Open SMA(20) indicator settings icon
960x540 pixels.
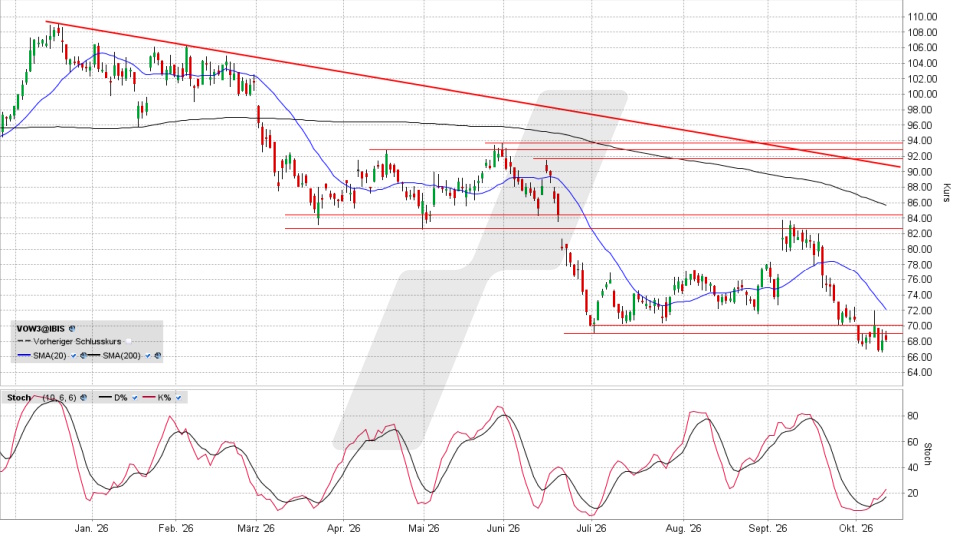[x=83, y=356]
